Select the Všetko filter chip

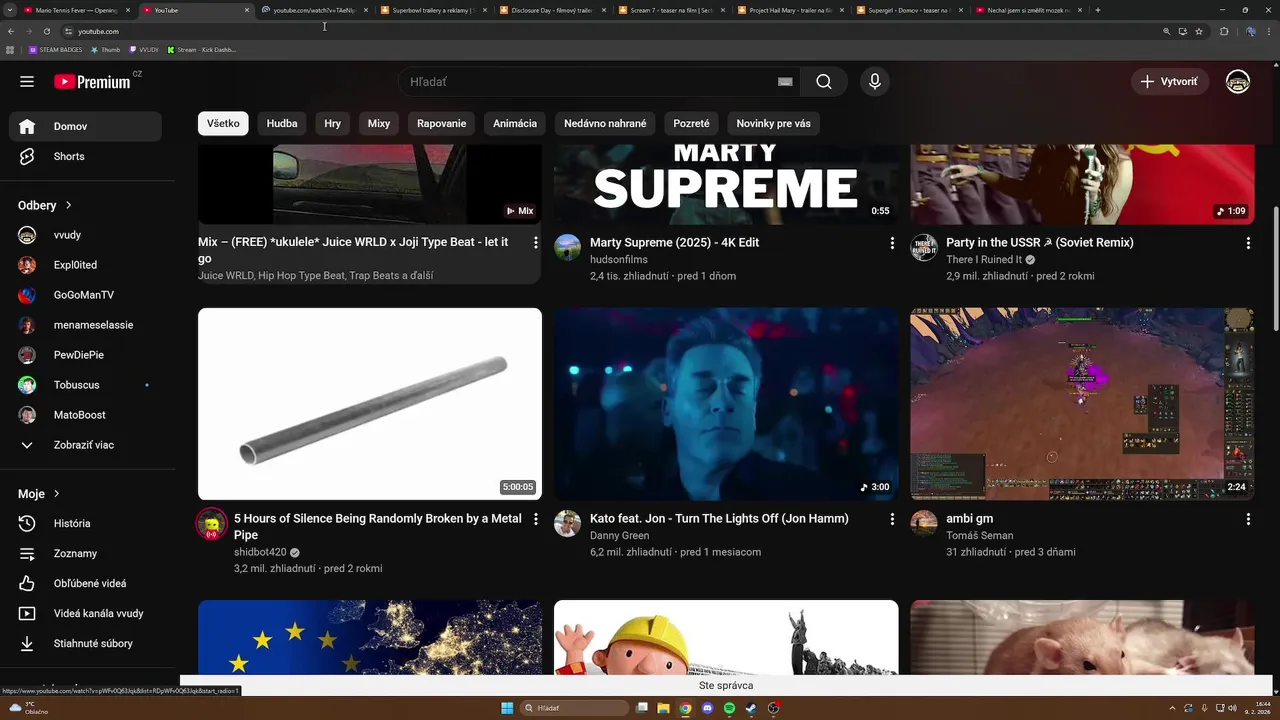pyautogui.click(x=223, y=124)
